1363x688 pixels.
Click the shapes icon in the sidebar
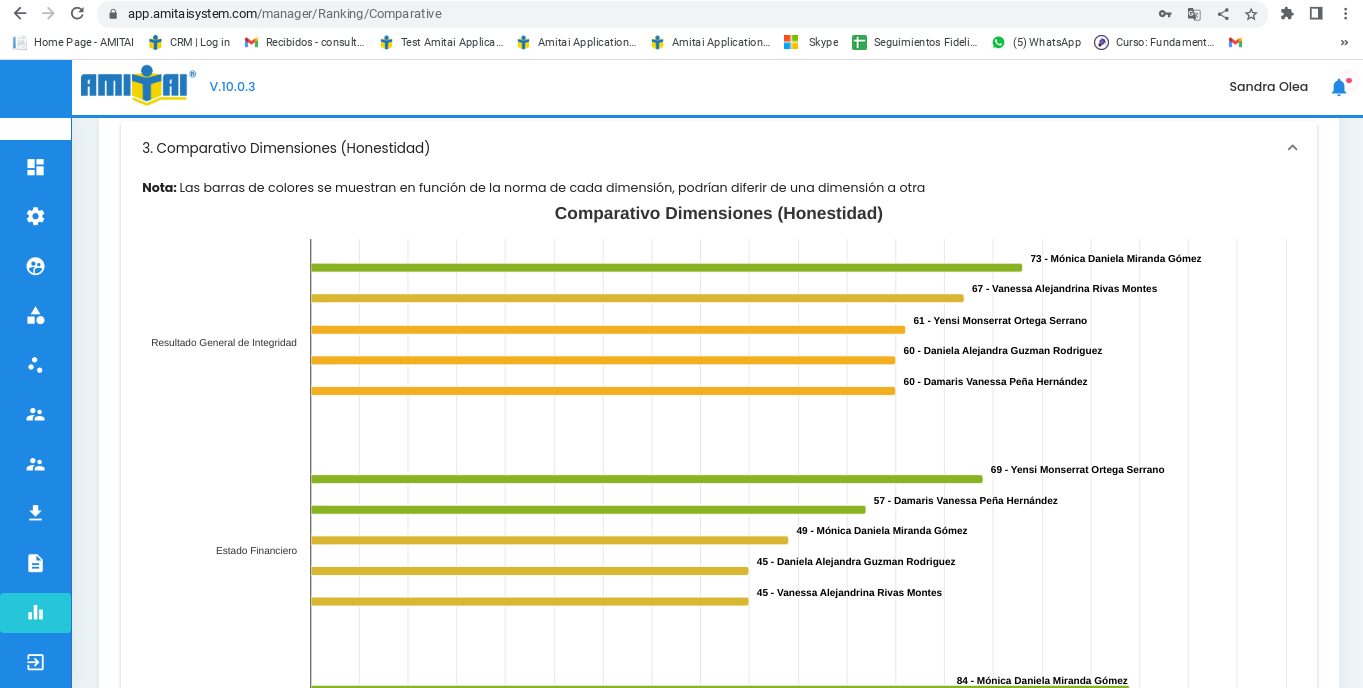coord(35,316)
